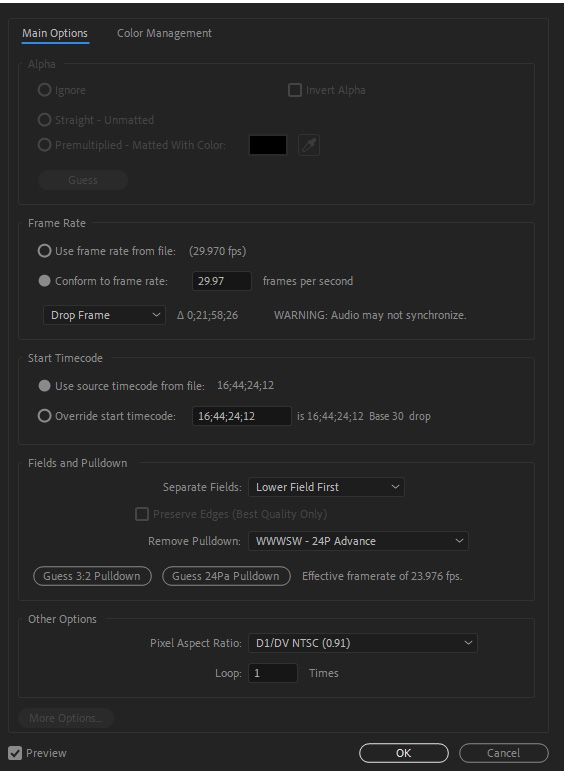Confirm with the OK button
The height and width of the screenshot is (771, 564).
[x=404, y=753]
